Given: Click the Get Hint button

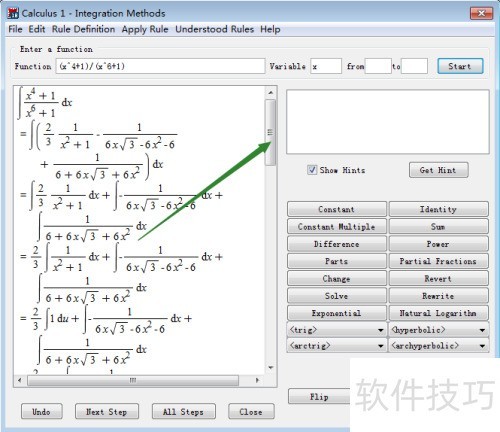Looking at the screenshot, I should [438, 170].
